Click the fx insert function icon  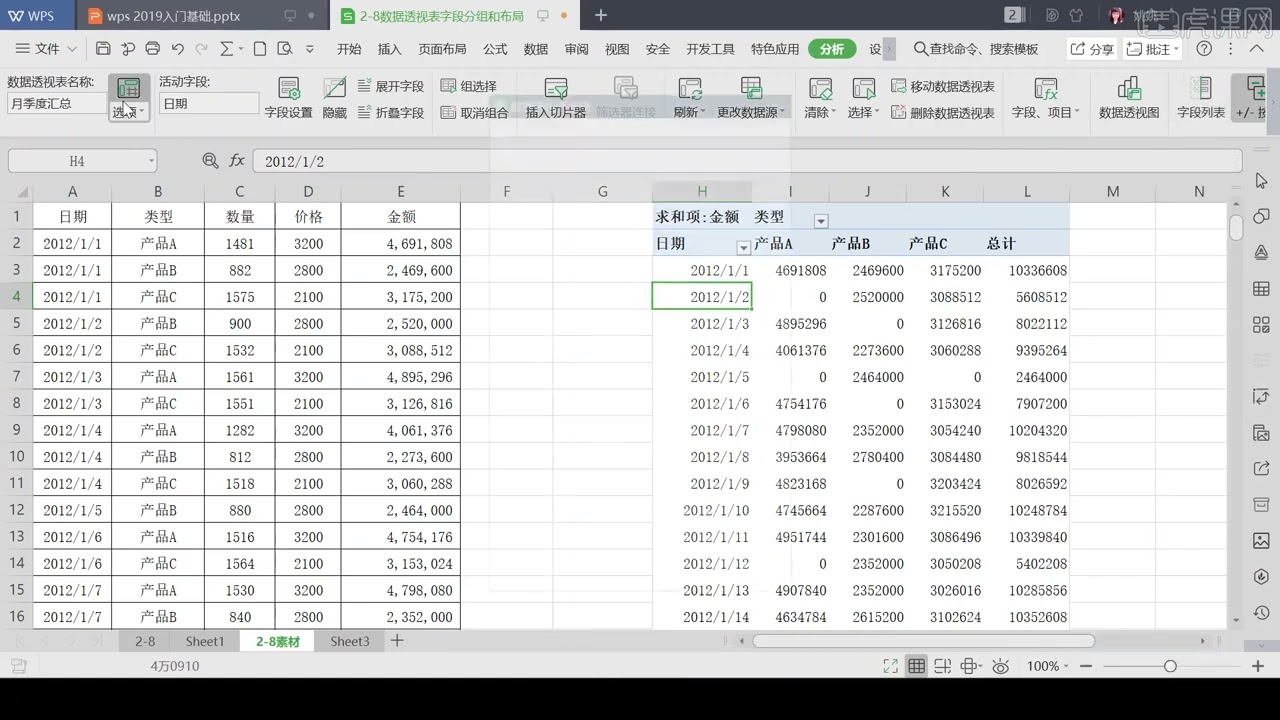tap(237, 160)
